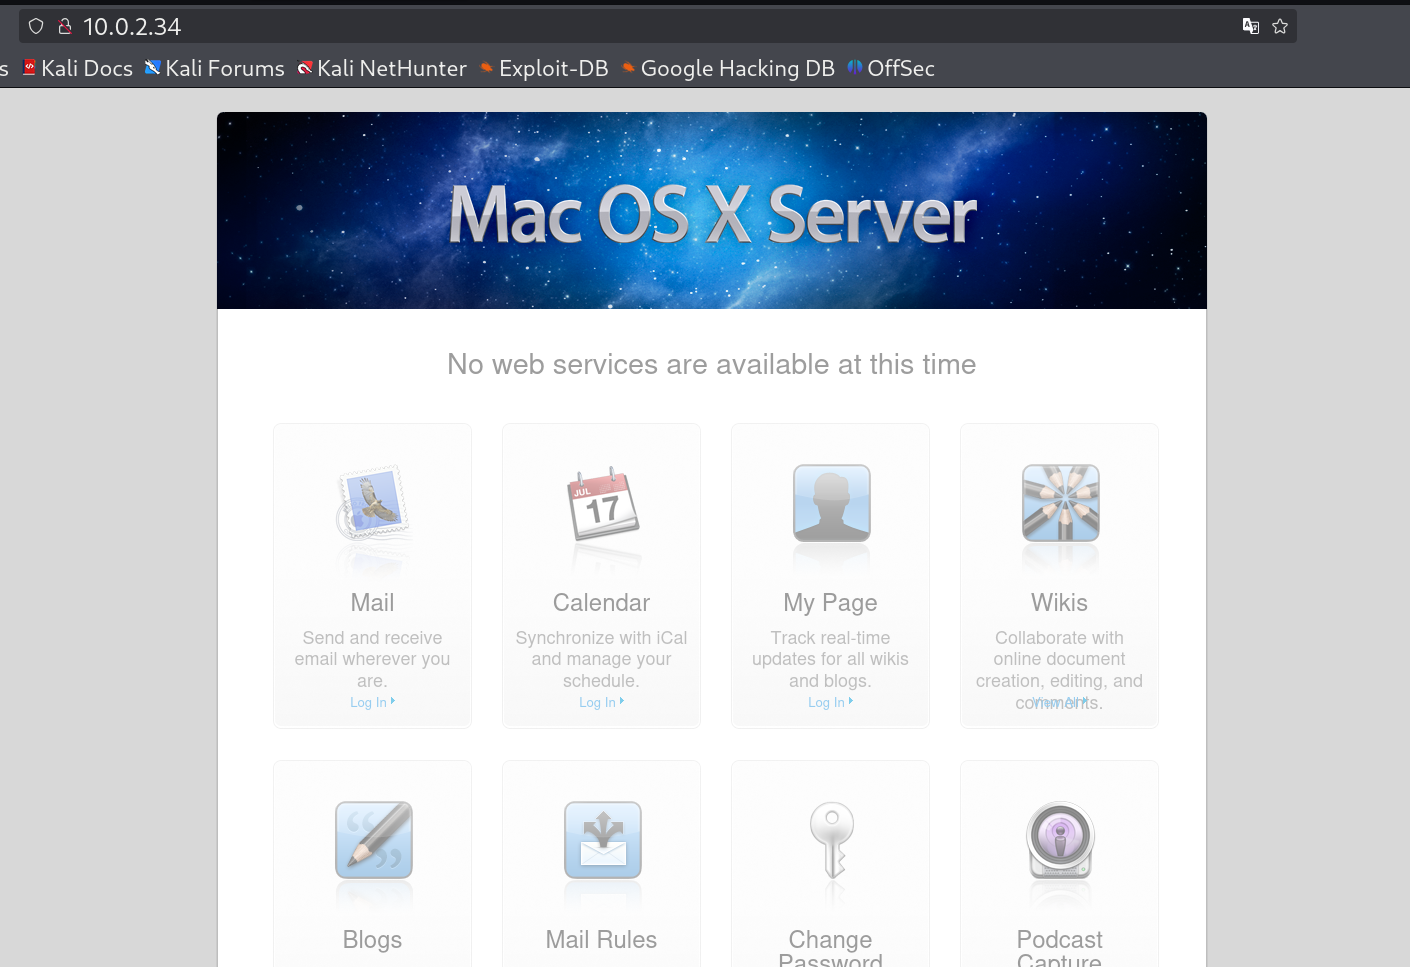Click the Change Password heading text

[830, 949]
